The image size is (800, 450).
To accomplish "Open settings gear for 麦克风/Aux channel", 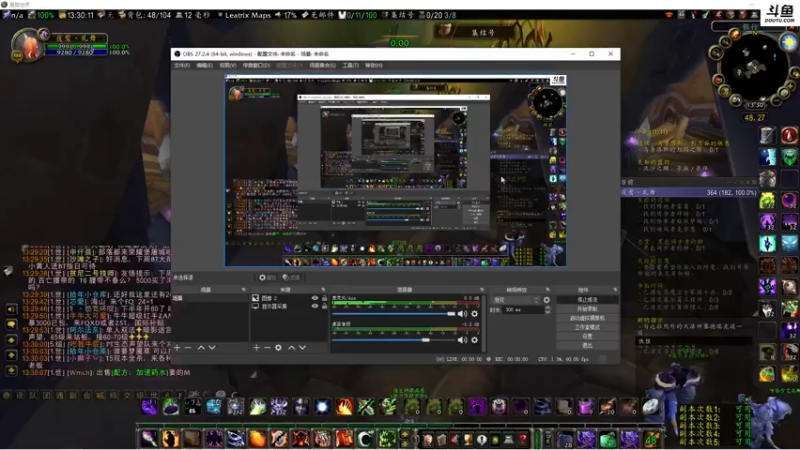I will 474,314.
